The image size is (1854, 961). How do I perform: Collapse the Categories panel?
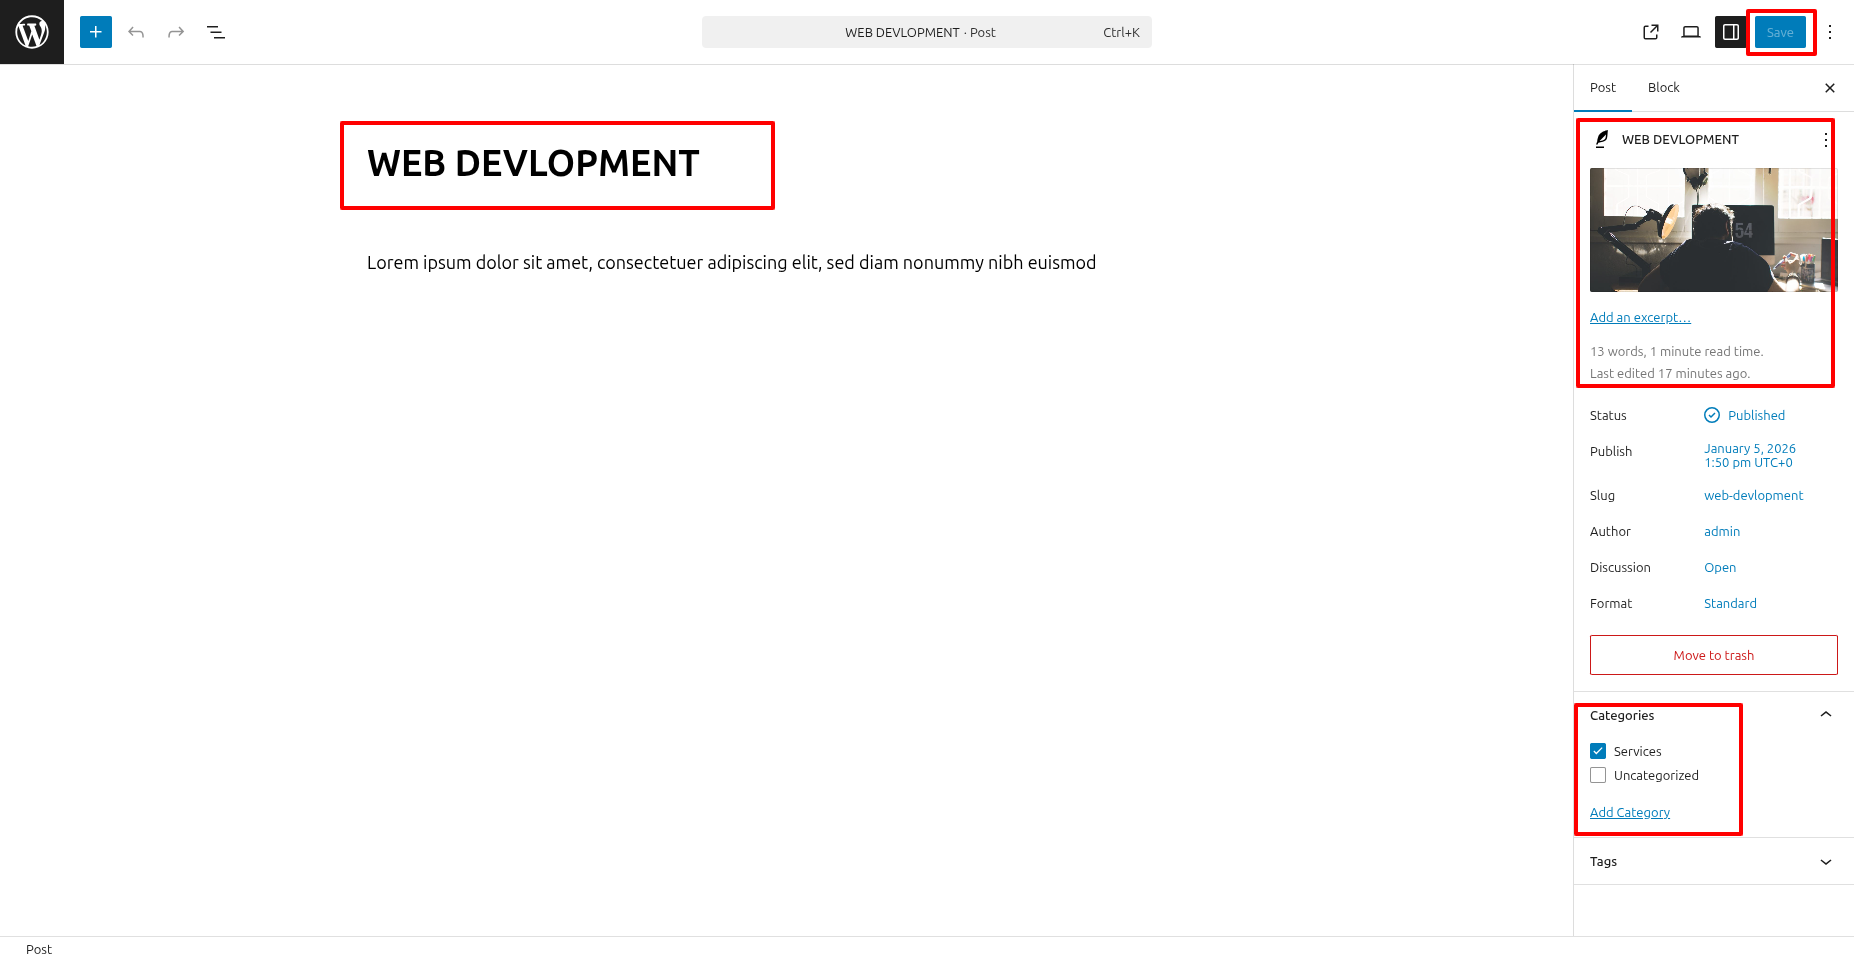pyautogui.click(x=1825, y=715)
